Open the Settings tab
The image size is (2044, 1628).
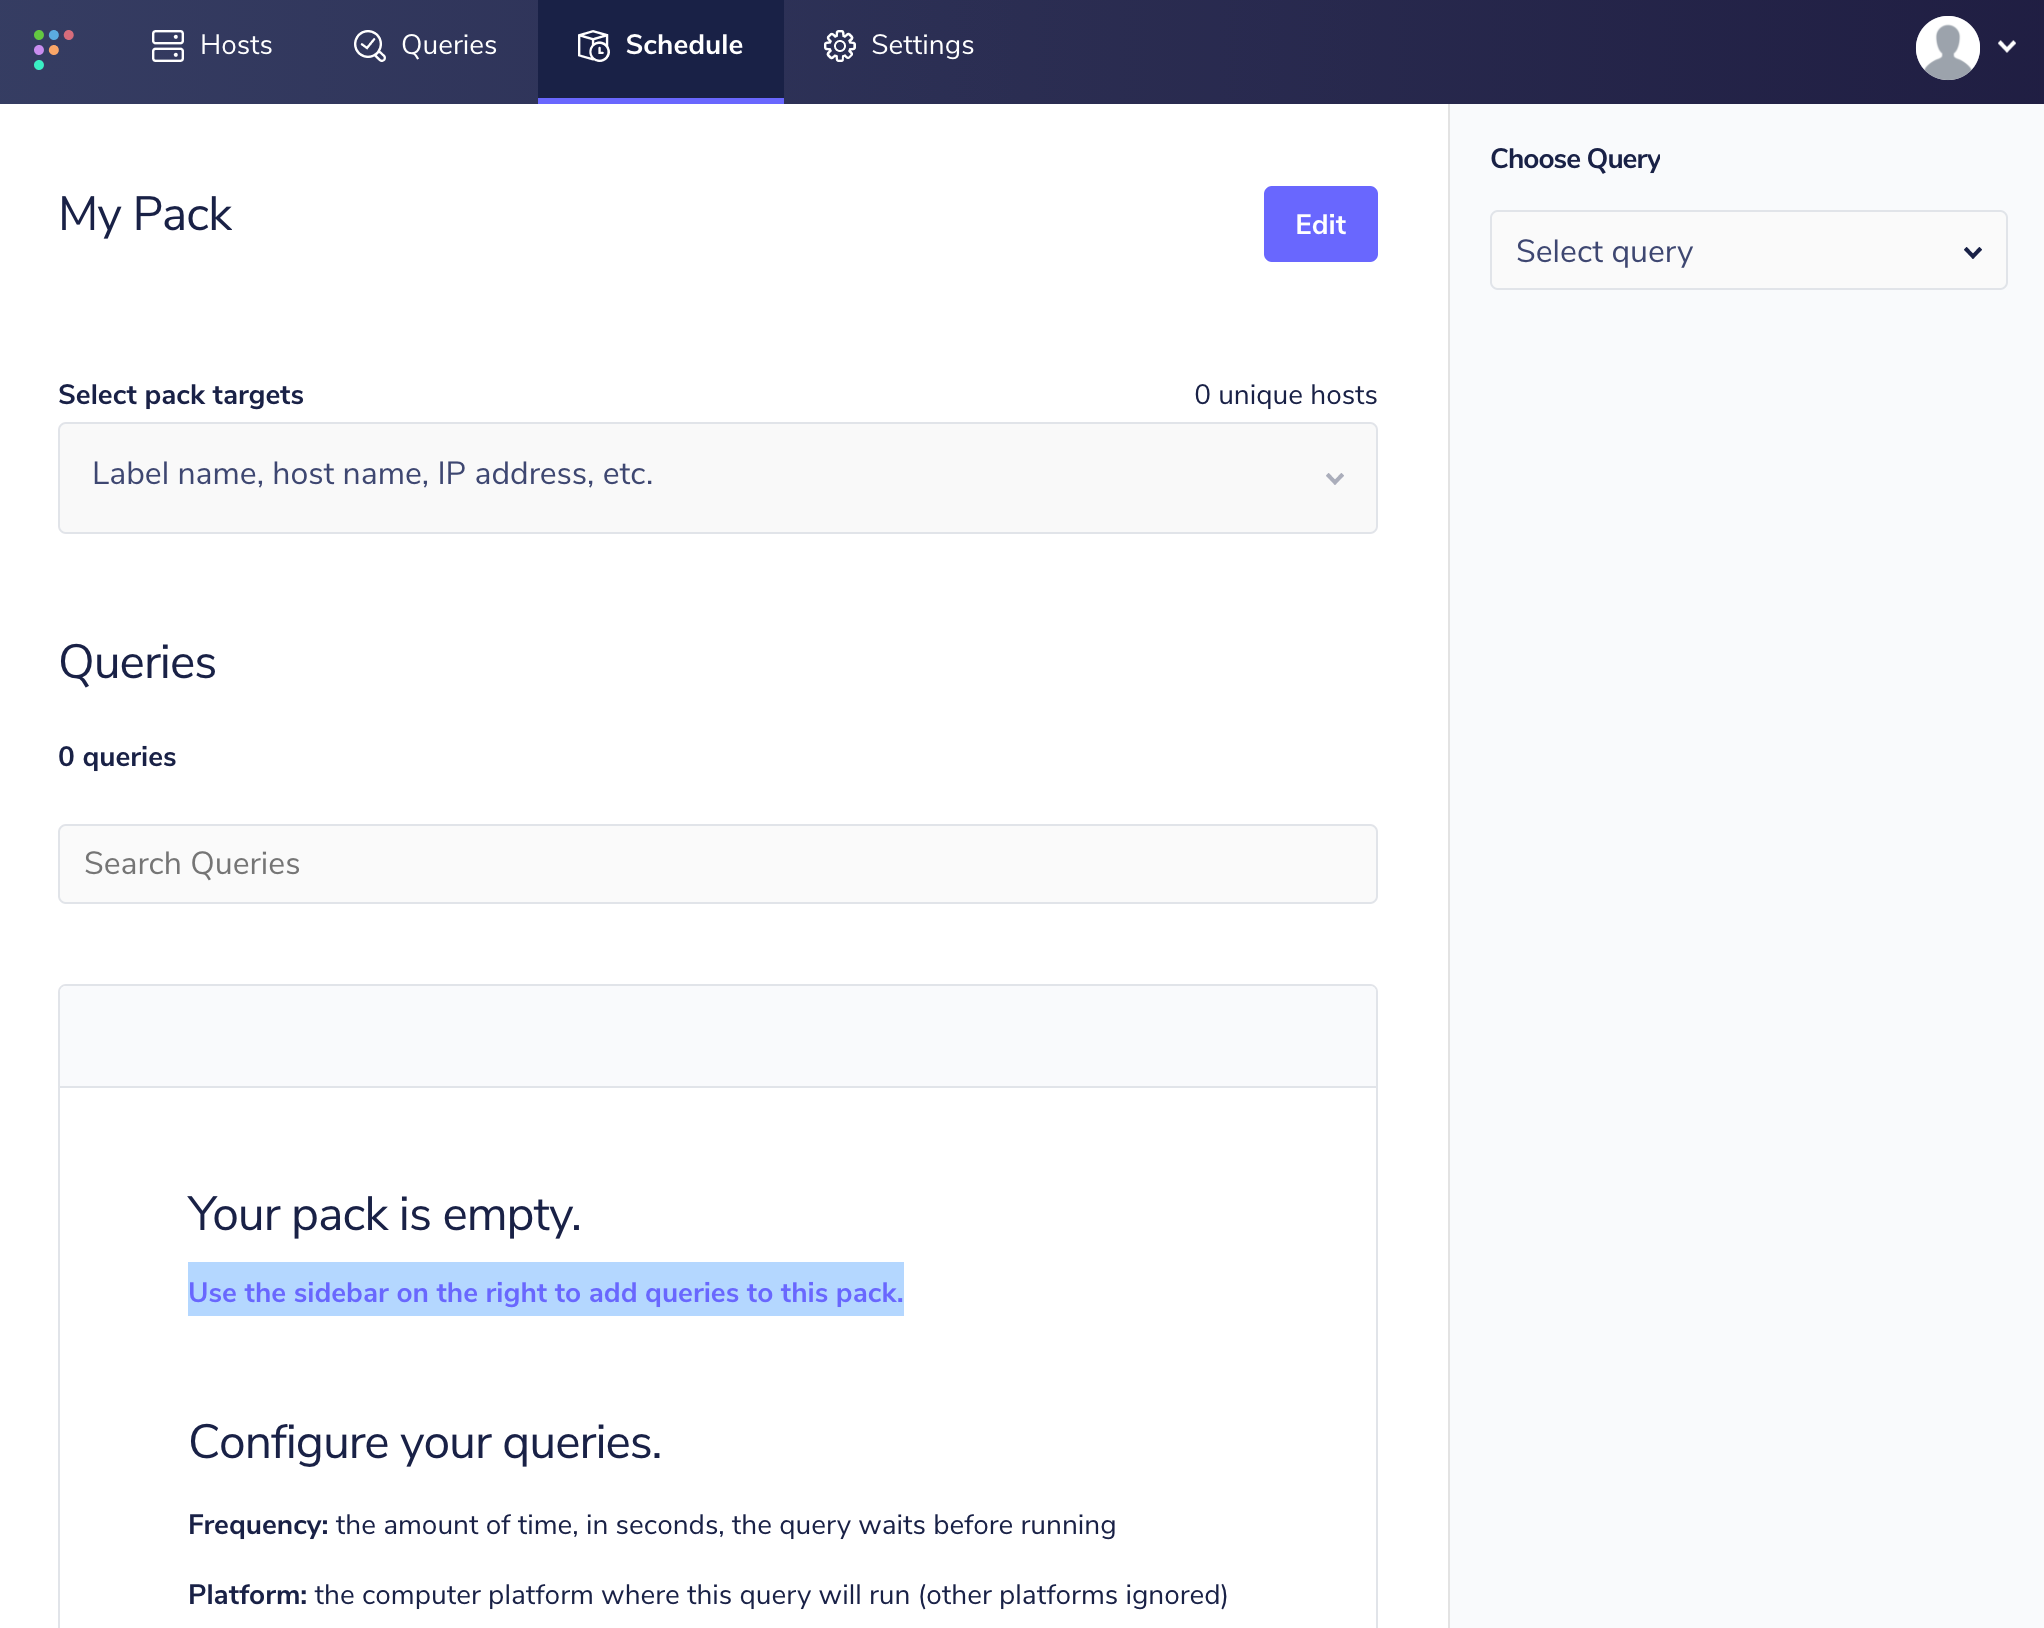[x=897, y=45]
